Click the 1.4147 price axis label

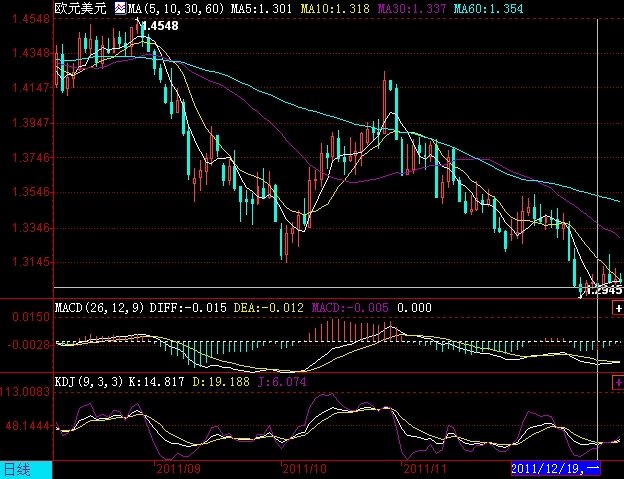tap(31, 88)
